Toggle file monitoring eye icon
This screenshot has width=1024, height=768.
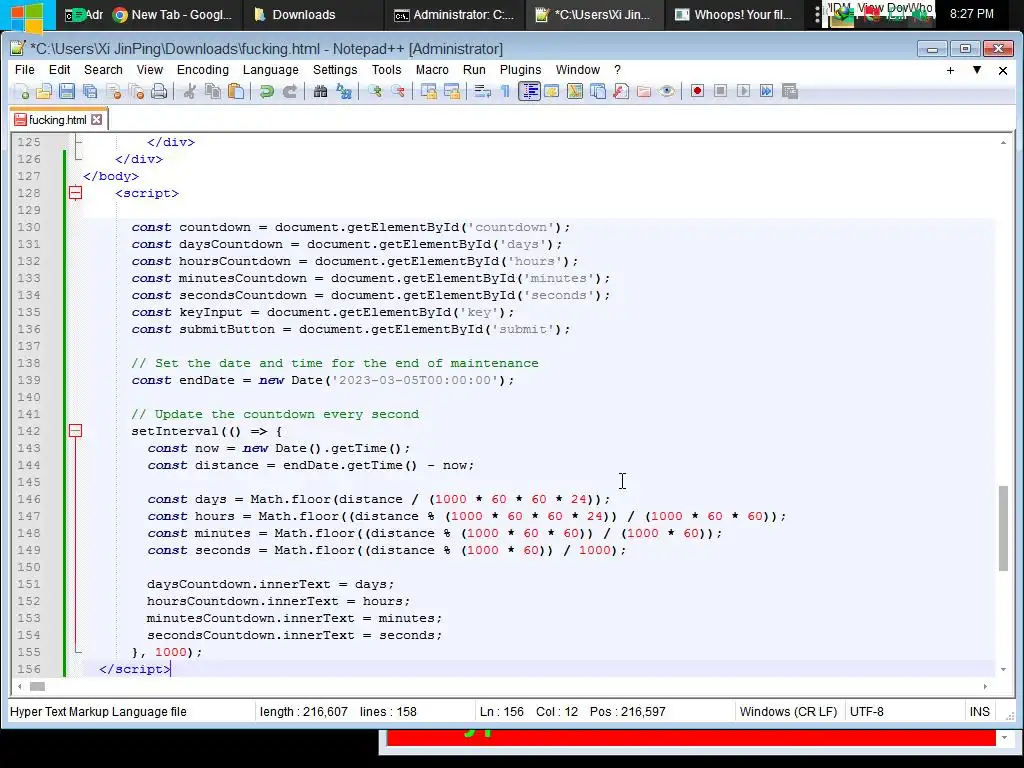click(x=667, y=91)
